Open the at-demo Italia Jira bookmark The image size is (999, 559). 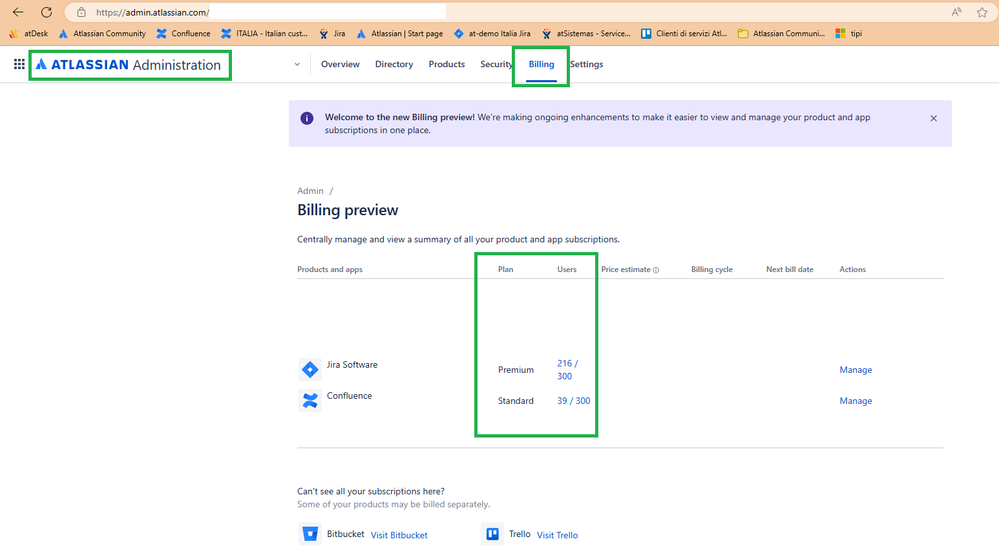pyautogui.click(x=492, y=33)
